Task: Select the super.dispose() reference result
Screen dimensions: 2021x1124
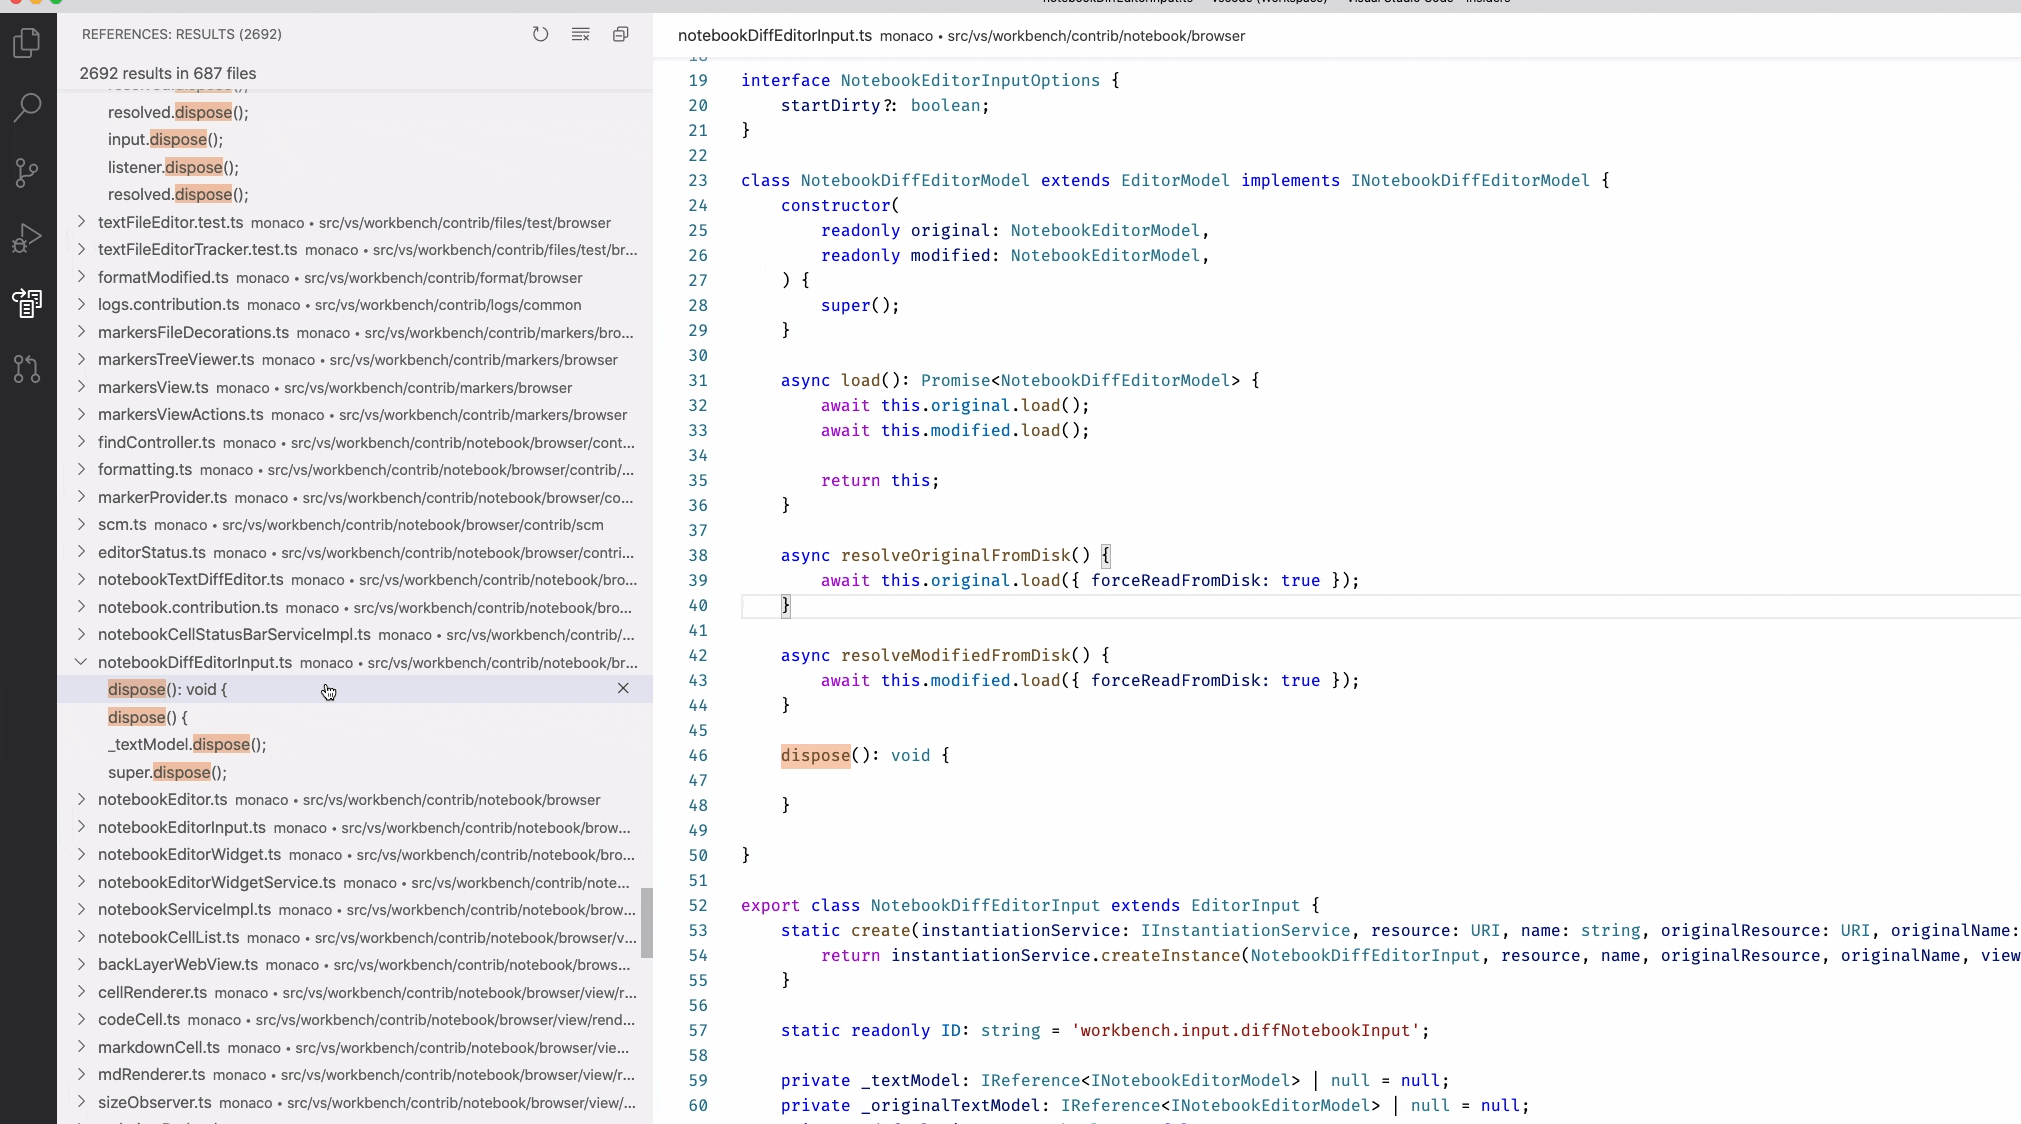Action: coord(168,772)
